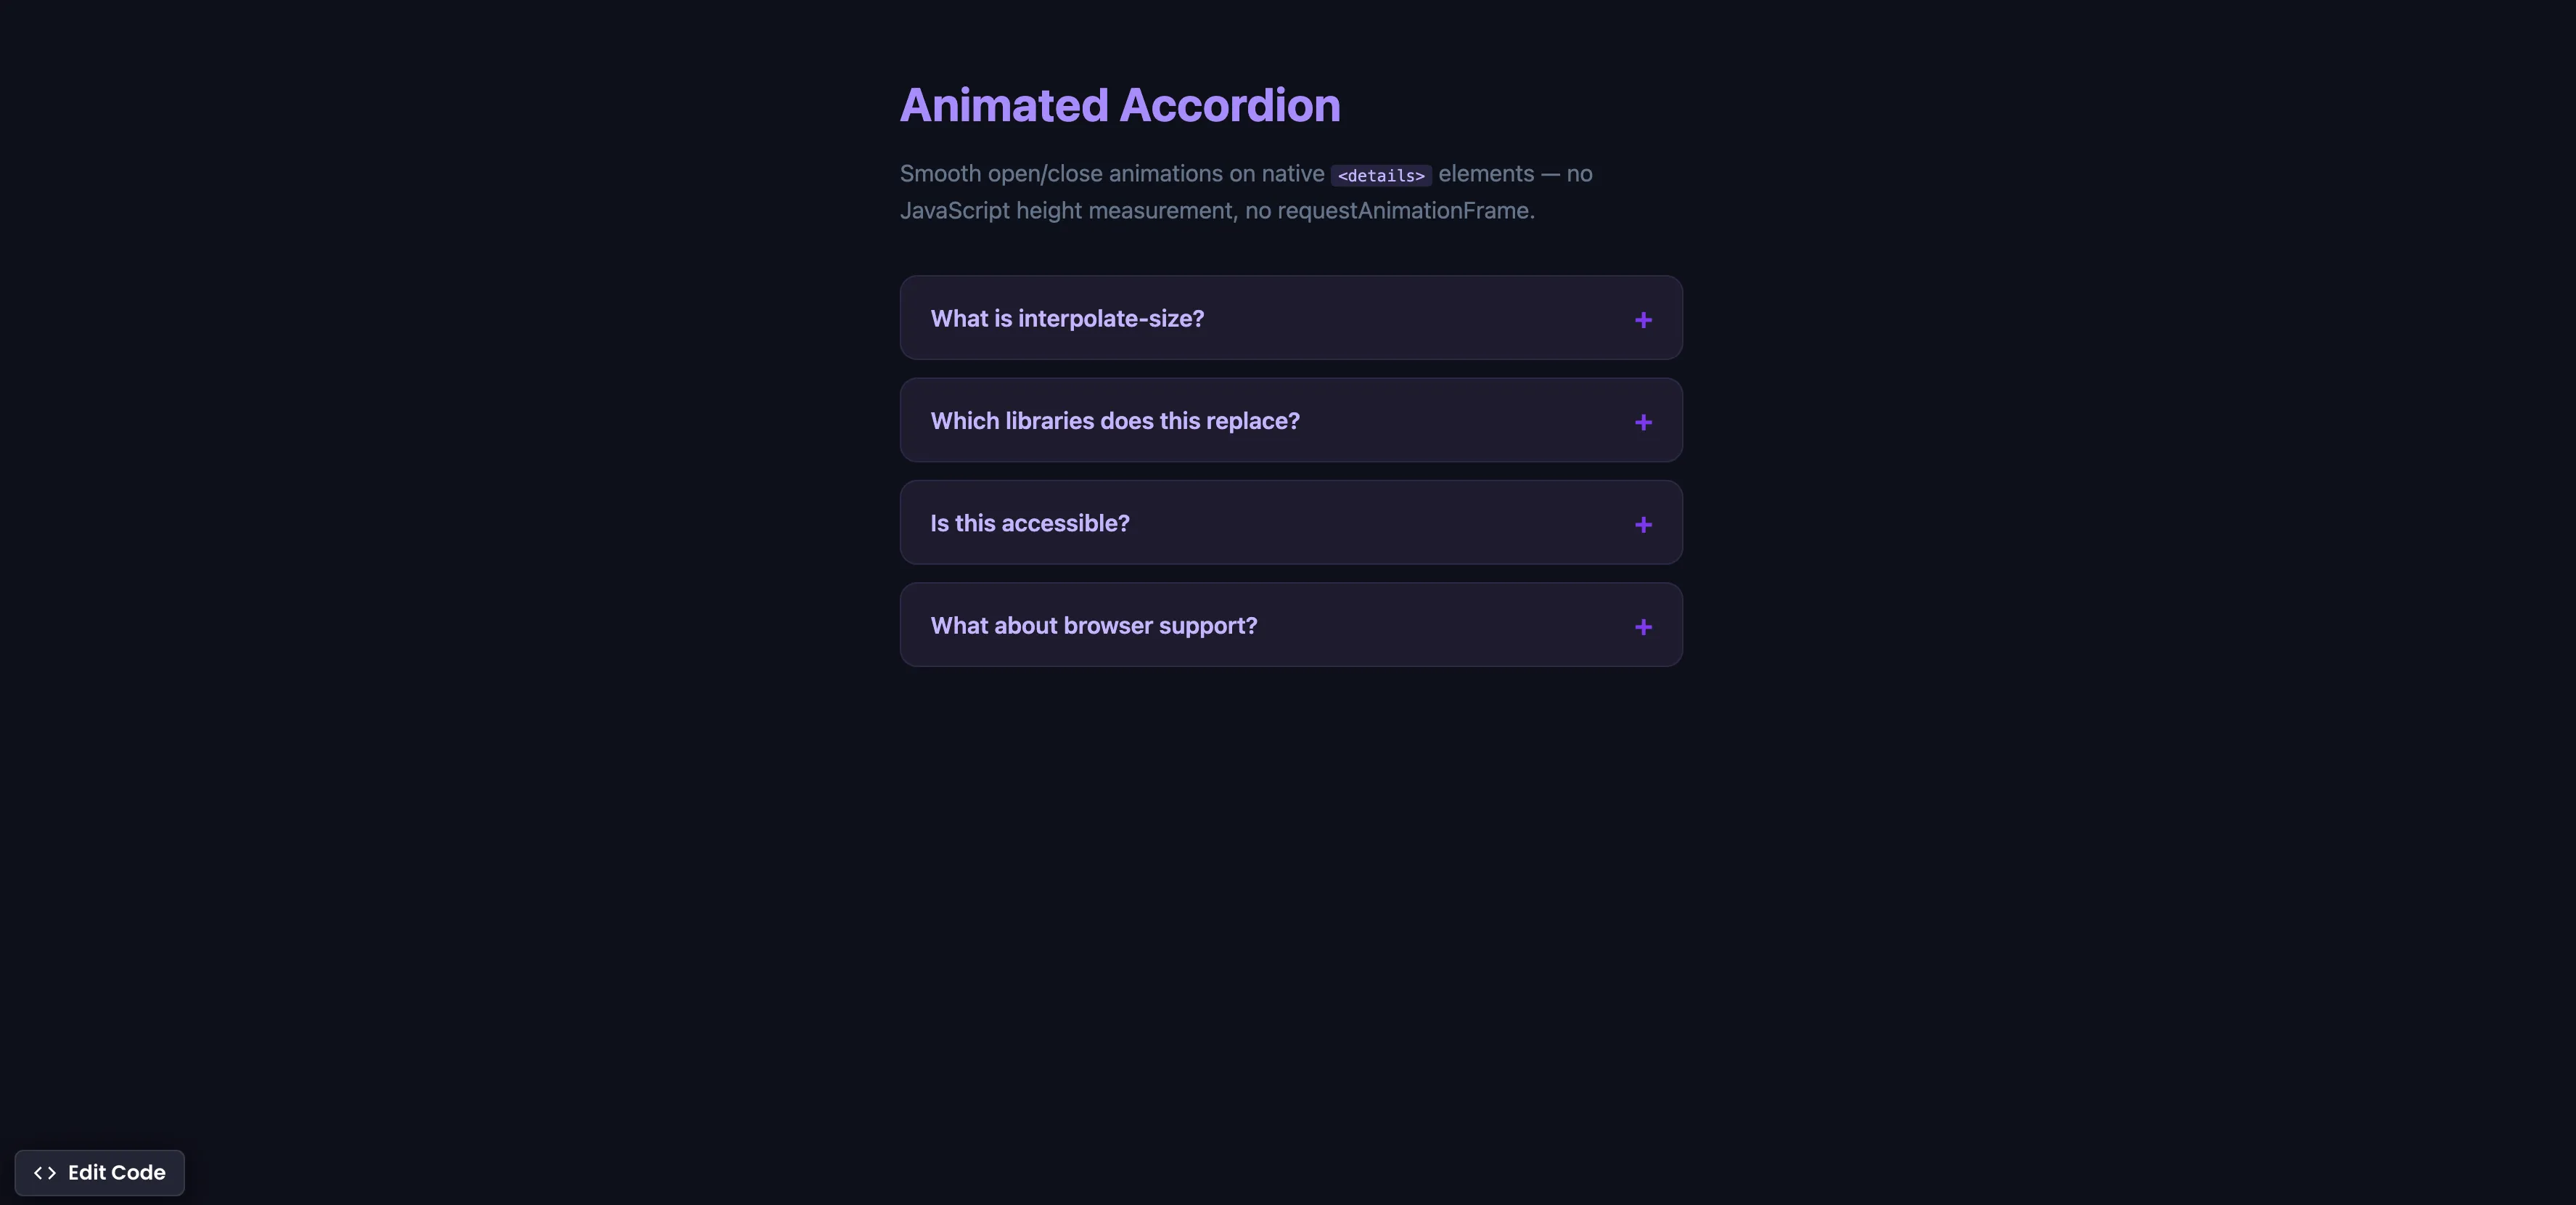This screenshot has width=2576, height=1205.
Task: Click the plus icon beside "Which libraries does this replace?"
Action: [1643, 422]
